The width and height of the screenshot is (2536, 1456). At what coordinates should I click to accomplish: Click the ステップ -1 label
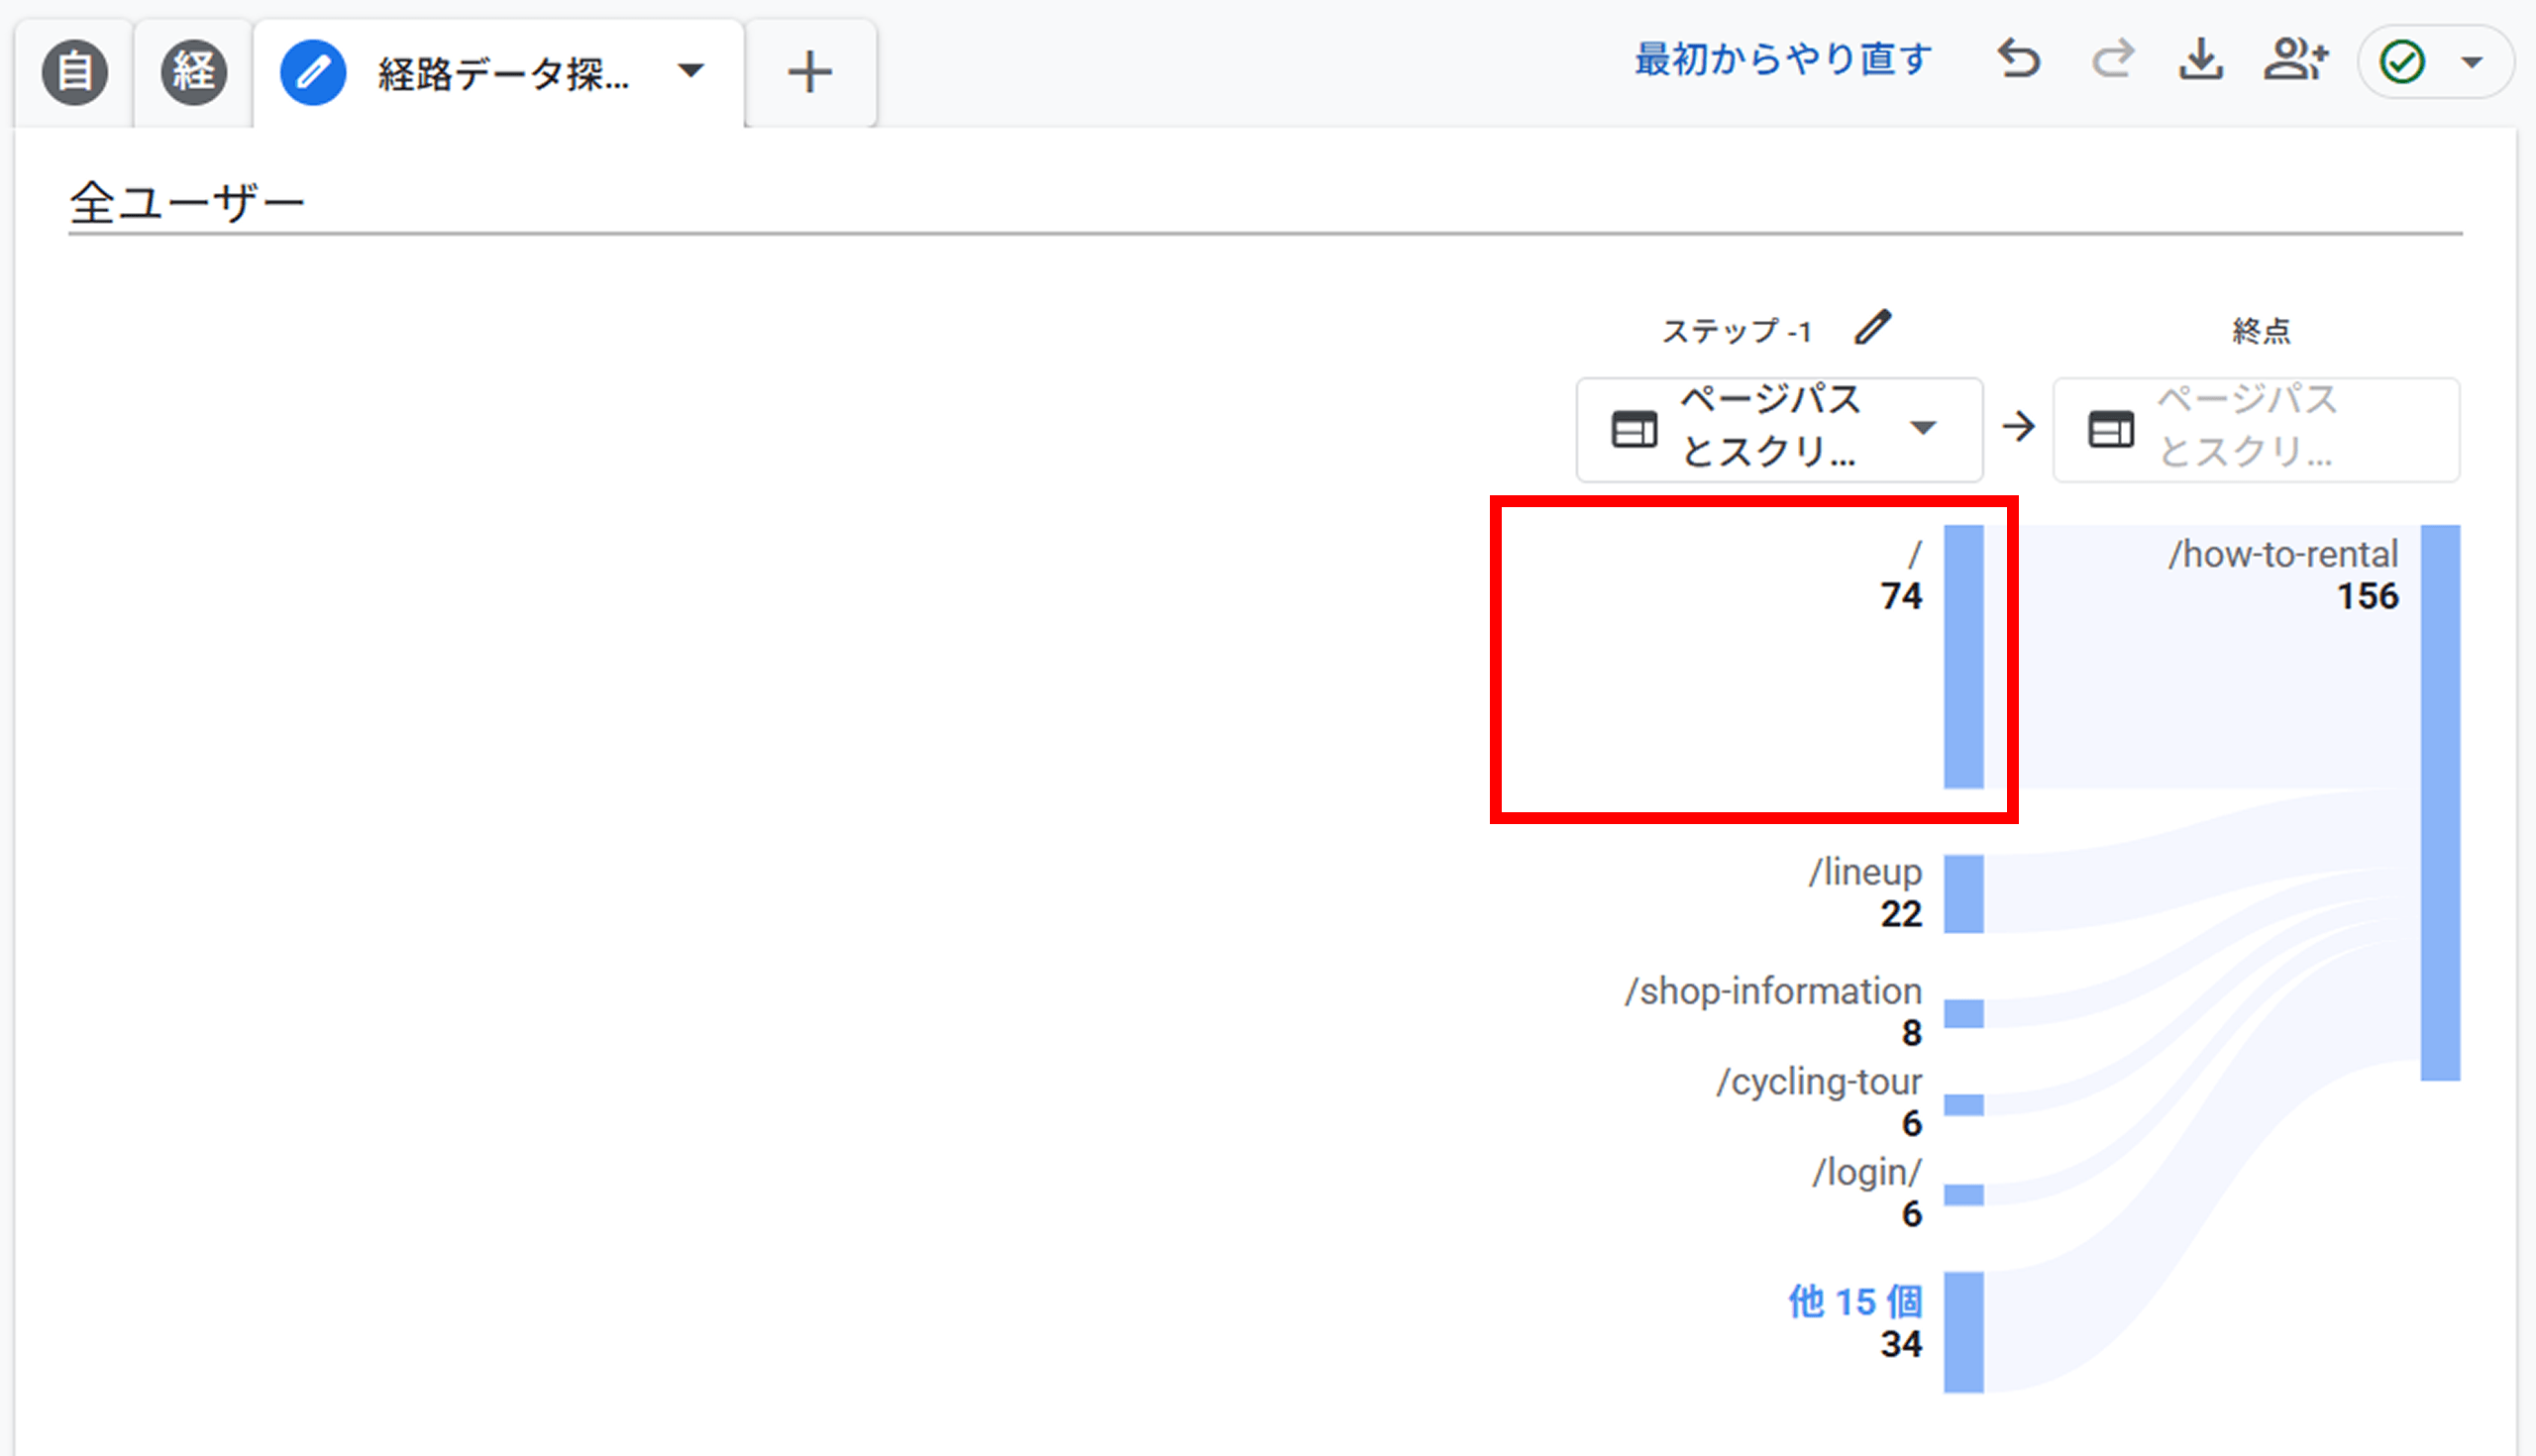1736,331
